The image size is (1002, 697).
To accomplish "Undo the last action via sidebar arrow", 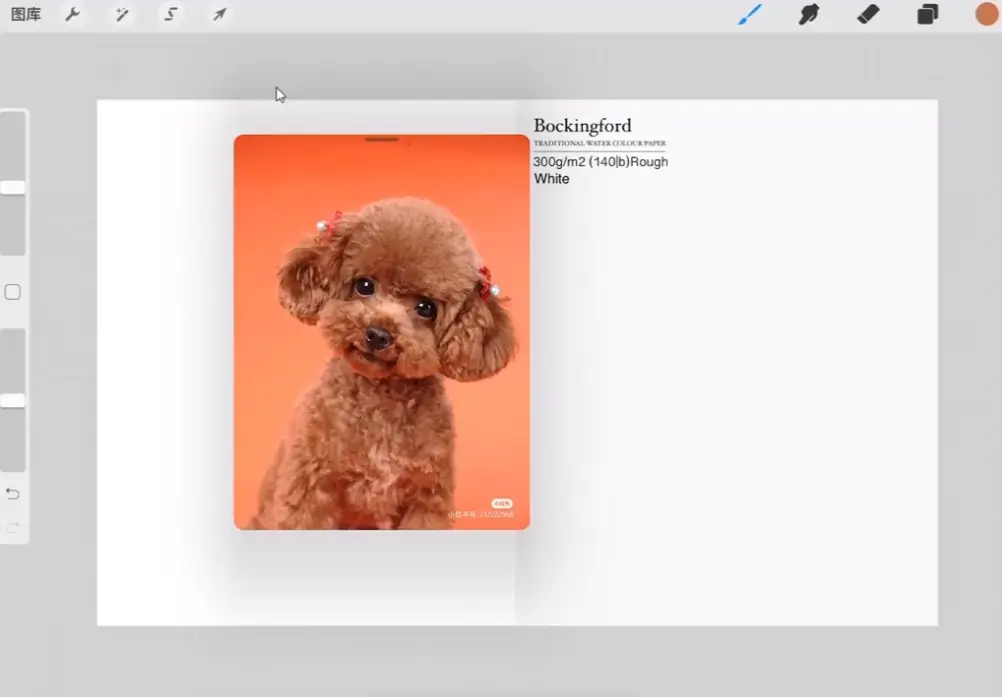I will (12, 493).
